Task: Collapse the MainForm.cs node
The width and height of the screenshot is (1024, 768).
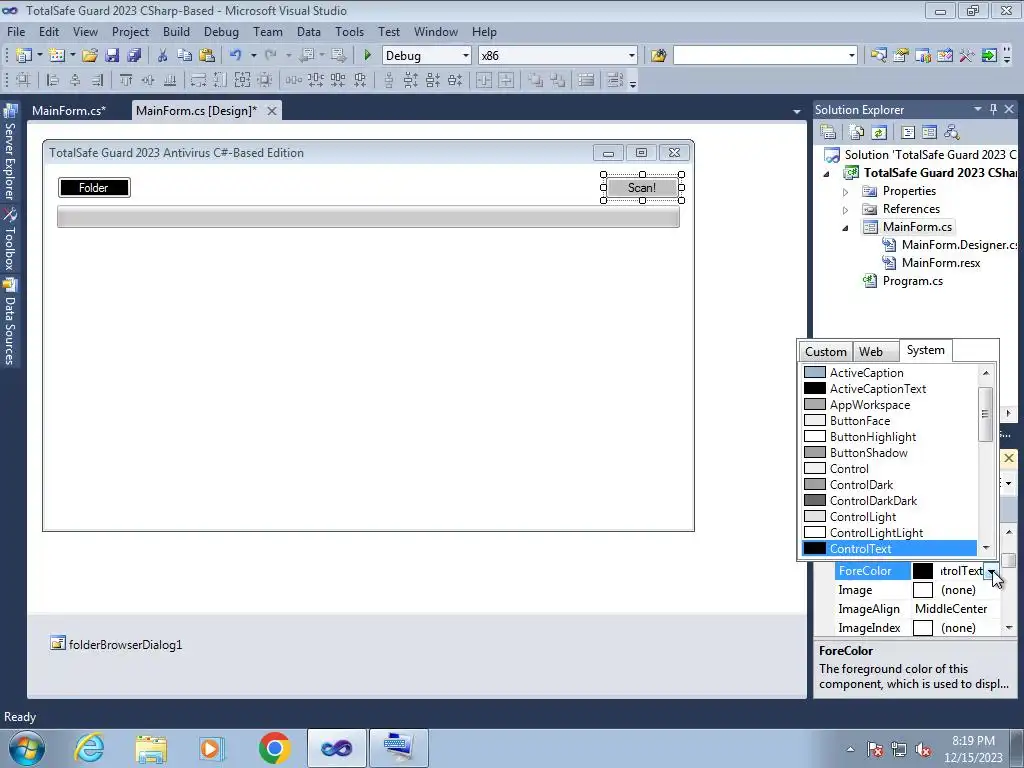Action: pos(845,228)
